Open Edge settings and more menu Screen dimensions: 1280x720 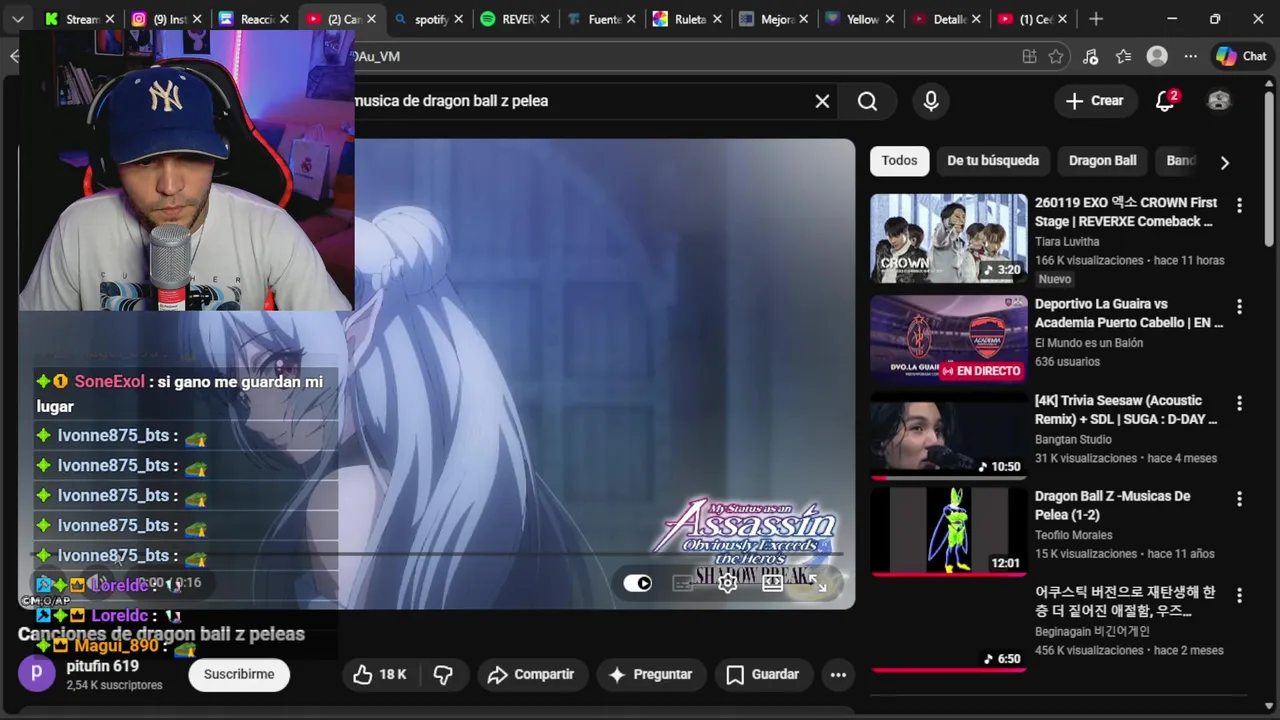point(1190,57)
